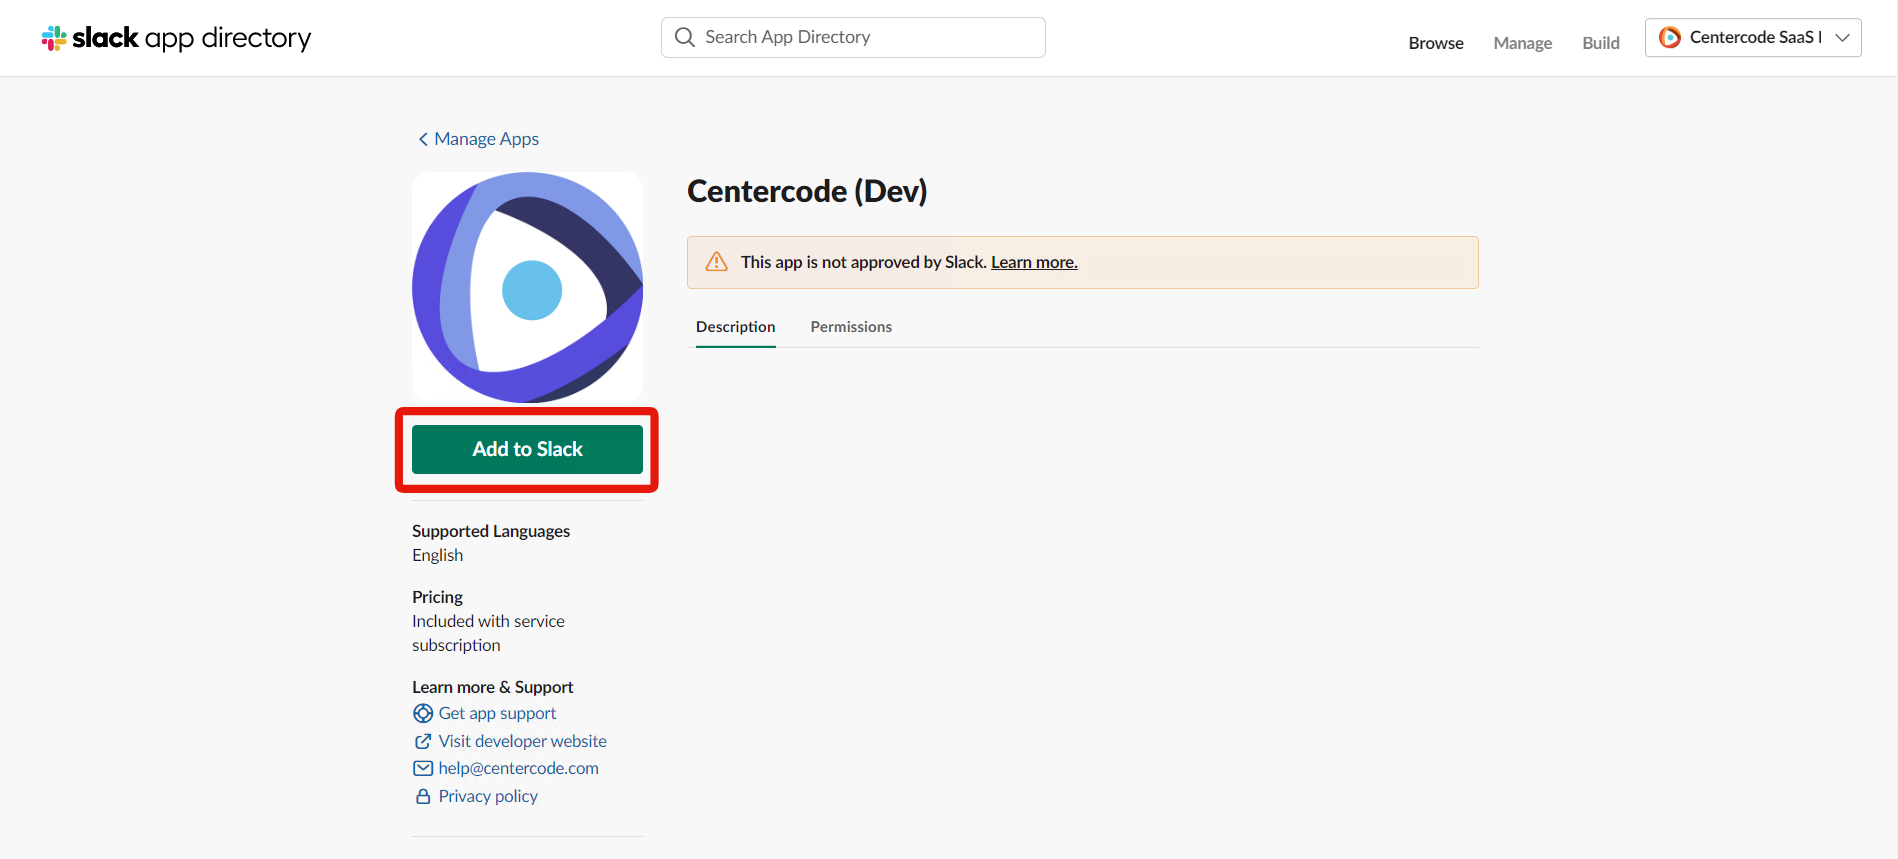Open the Privacy policy link
This screenshot has width=1898, height=859.
click(x=488, y=796)
